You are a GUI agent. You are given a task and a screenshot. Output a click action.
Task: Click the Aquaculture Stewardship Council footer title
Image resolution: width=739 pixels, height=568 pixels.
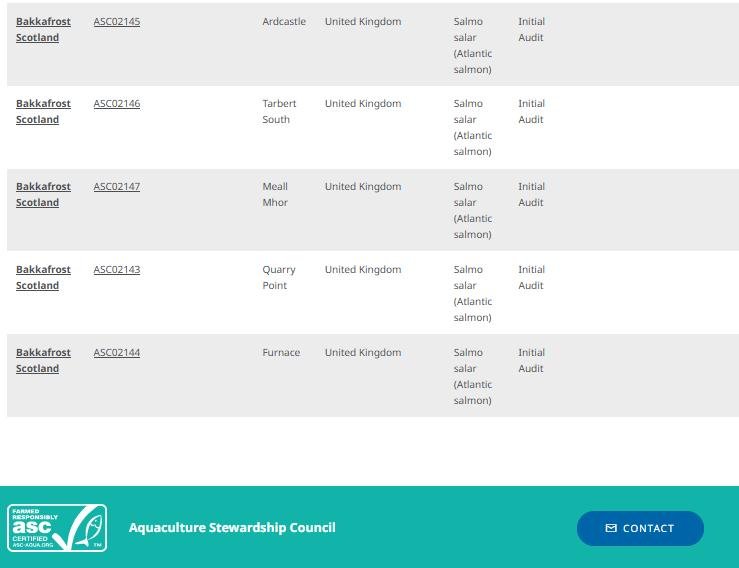[232, 527]
